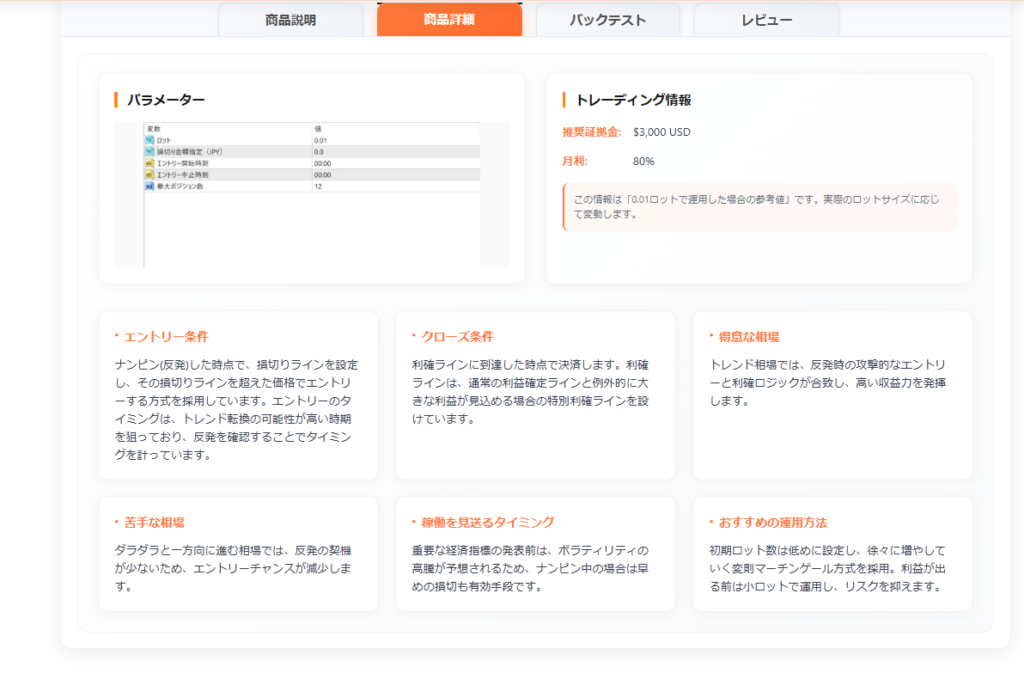Click the エントリー中止時刻 parameter icon

pos(150,175)
